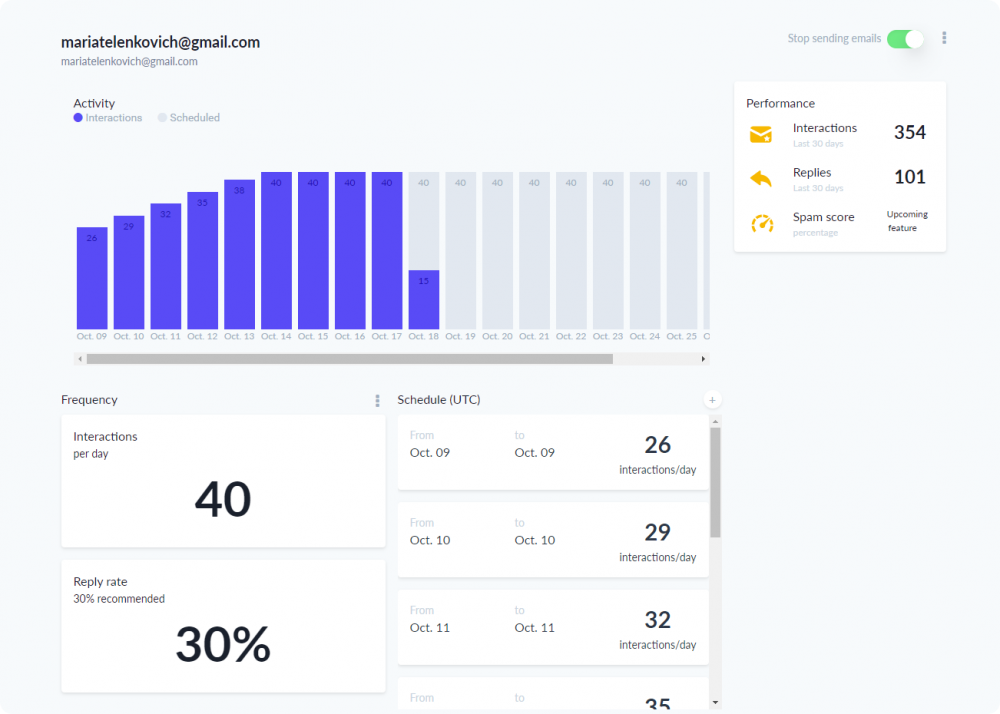Add a new schedule with plus icon
The width and height of the screenshot is (1000, 714).
[x=712, y=400]
